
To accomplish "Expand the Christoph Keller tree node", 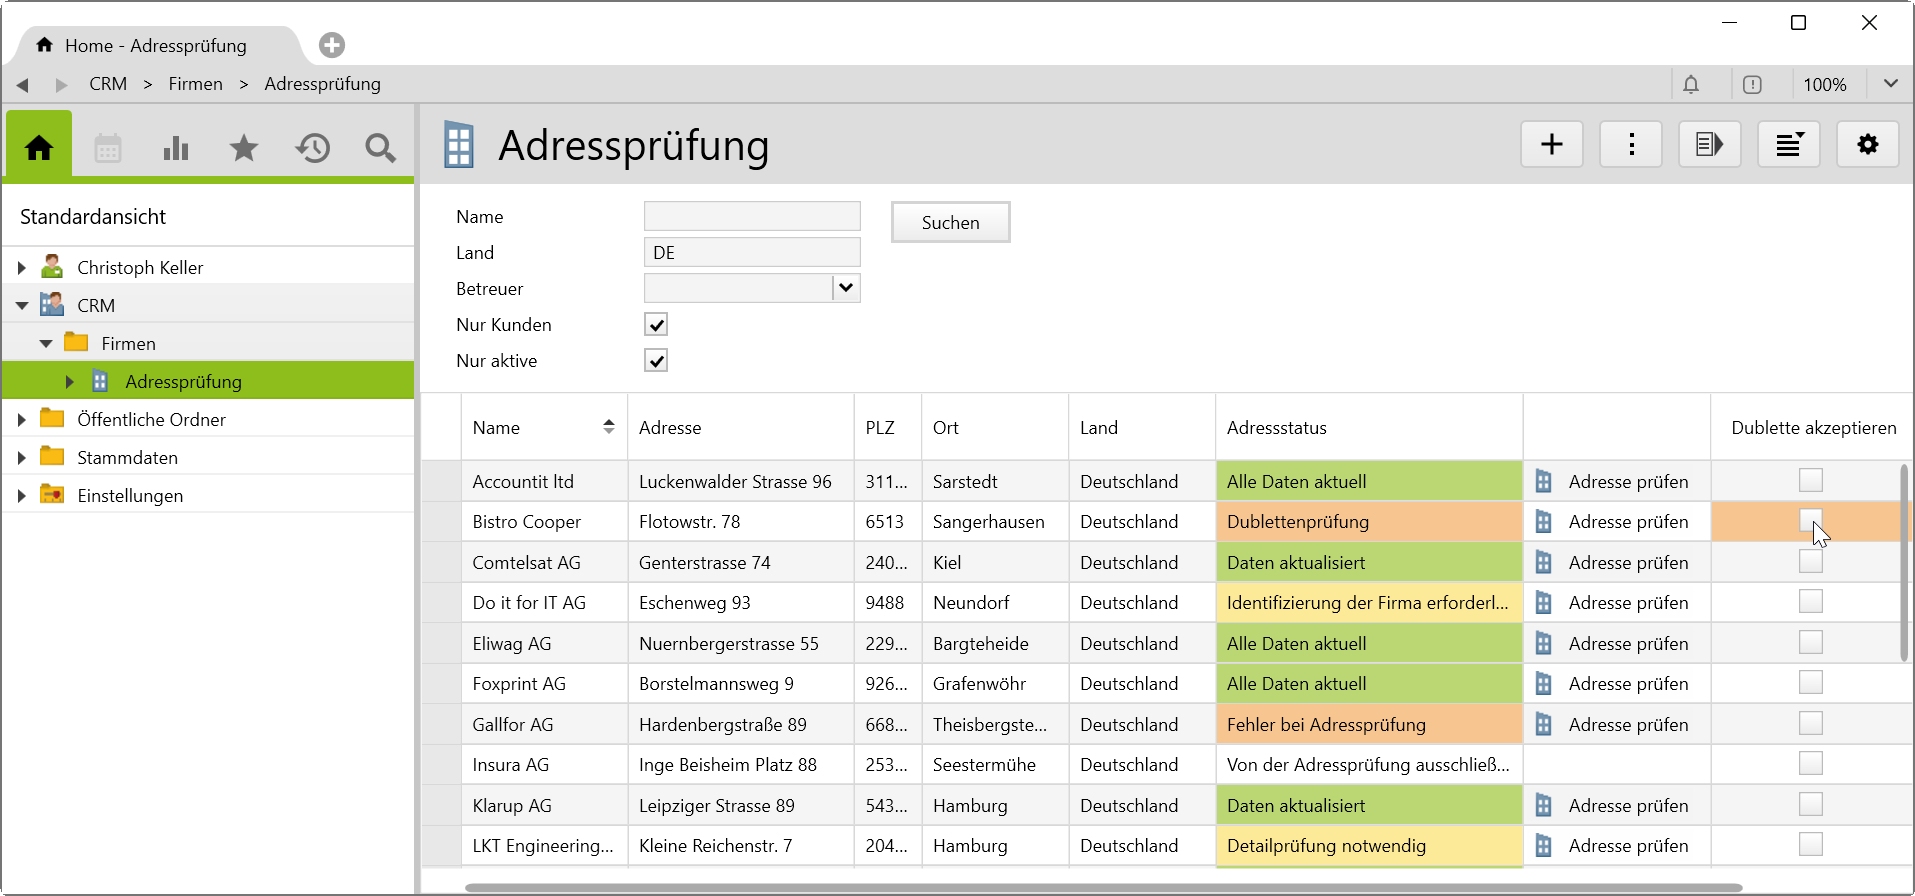I will click(22, 268).
